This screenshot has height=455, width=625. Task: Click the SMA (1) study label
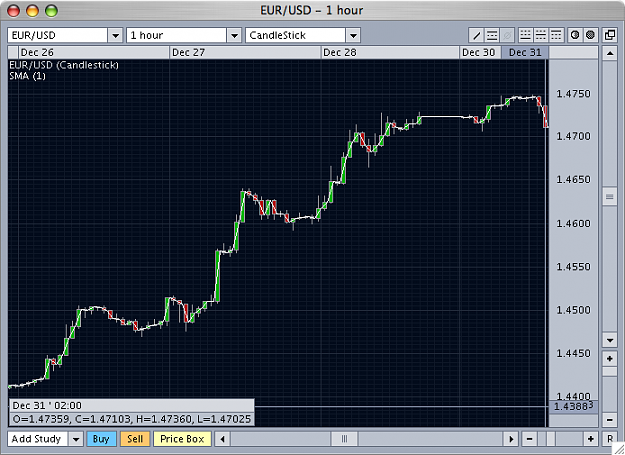pyautogui.click(x=28, y=76)
